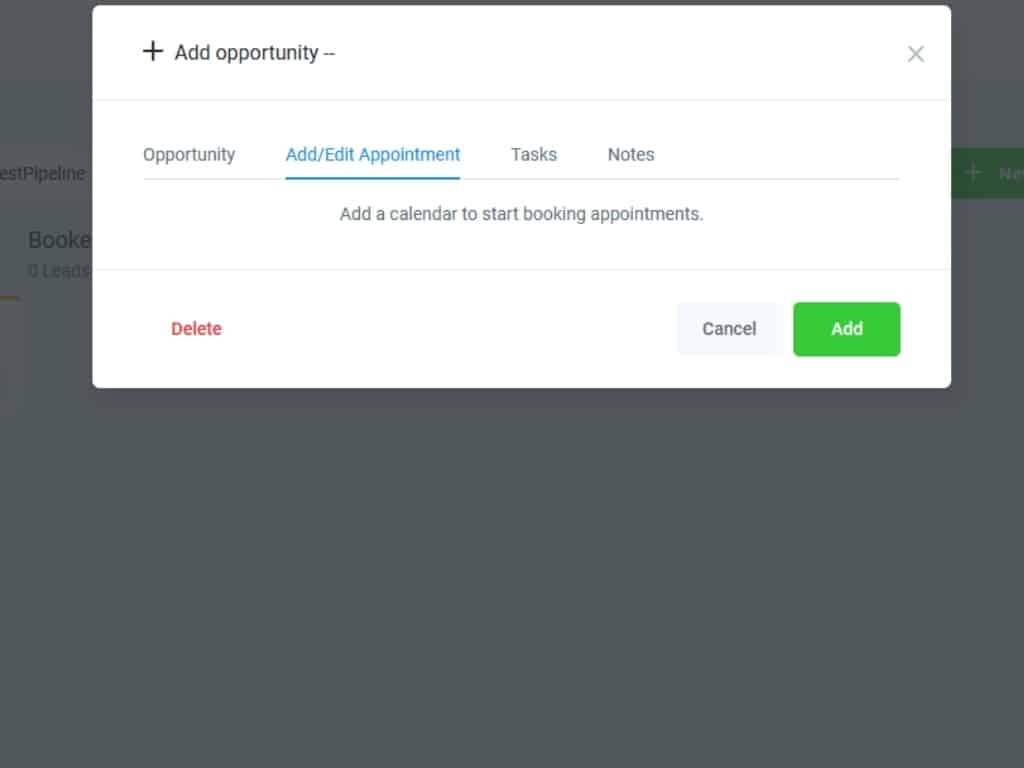
Task: Select the Add/Edit Appointment tab
Action: click(373, 155)
